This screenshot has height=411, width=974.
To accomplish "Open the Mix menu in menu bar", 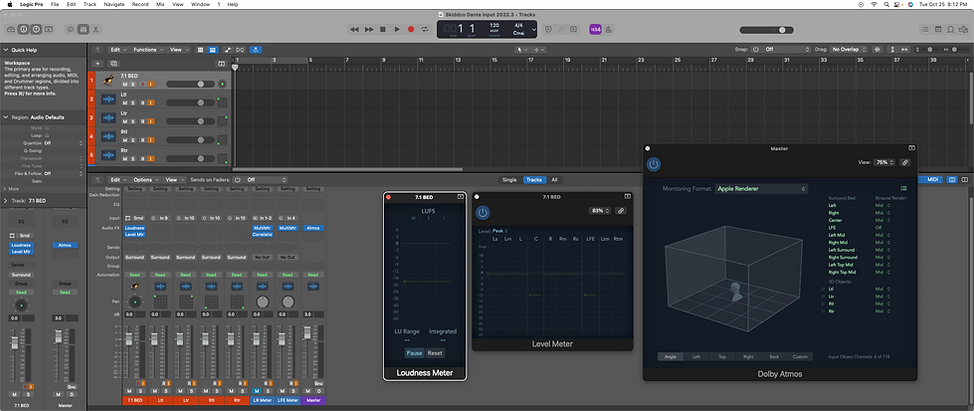I will 158,4.
